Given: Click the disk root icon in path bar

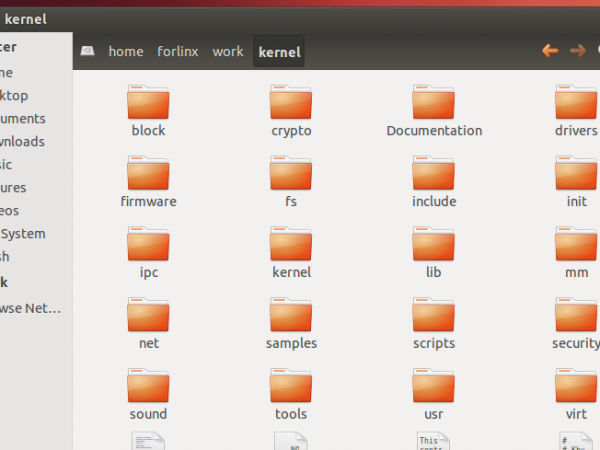Looking at the screenshot, I should (x=88, y=51).
